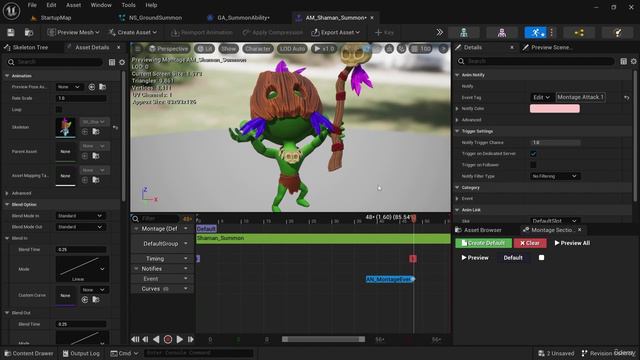Image resolution: width=640 pixels, height=360 pixels.
Task: Uncheck Trigger on Dedicated Server
Action: point(533,154)
